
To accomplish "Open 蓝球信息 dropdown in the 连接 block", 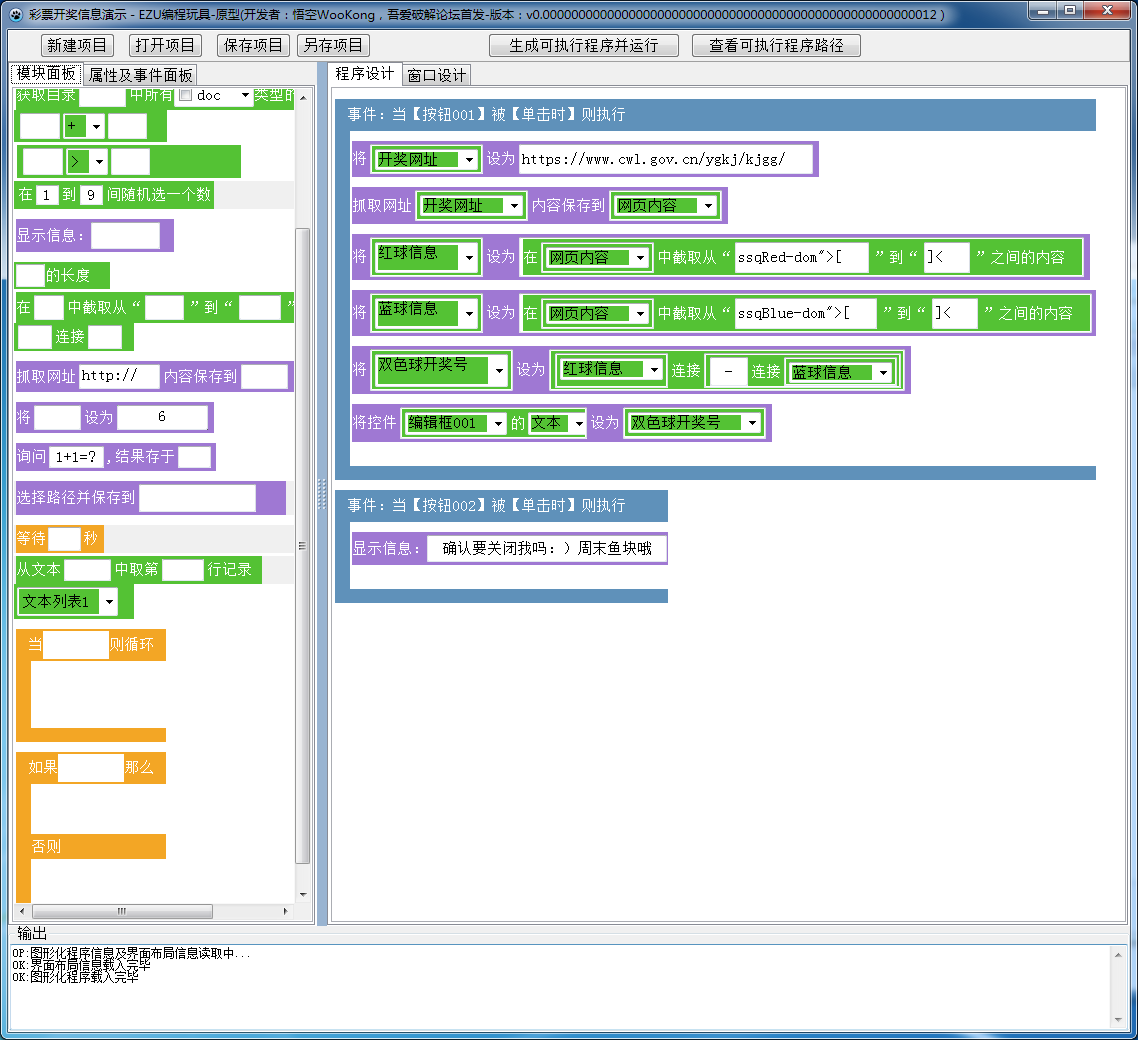I will (x=883, y=372).
